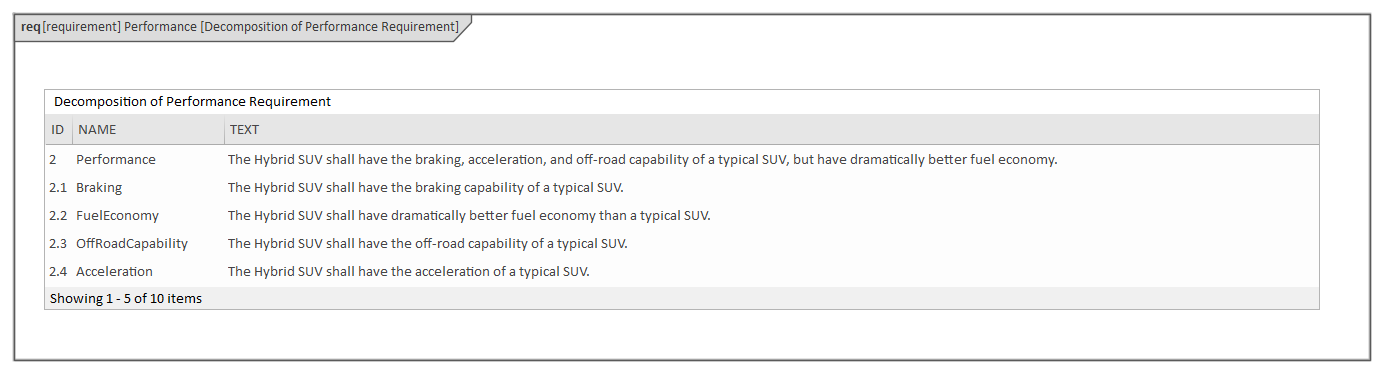1389x375 pixels.
Task: Click ID cell 2 of Performance row
Action: (53, 160)
